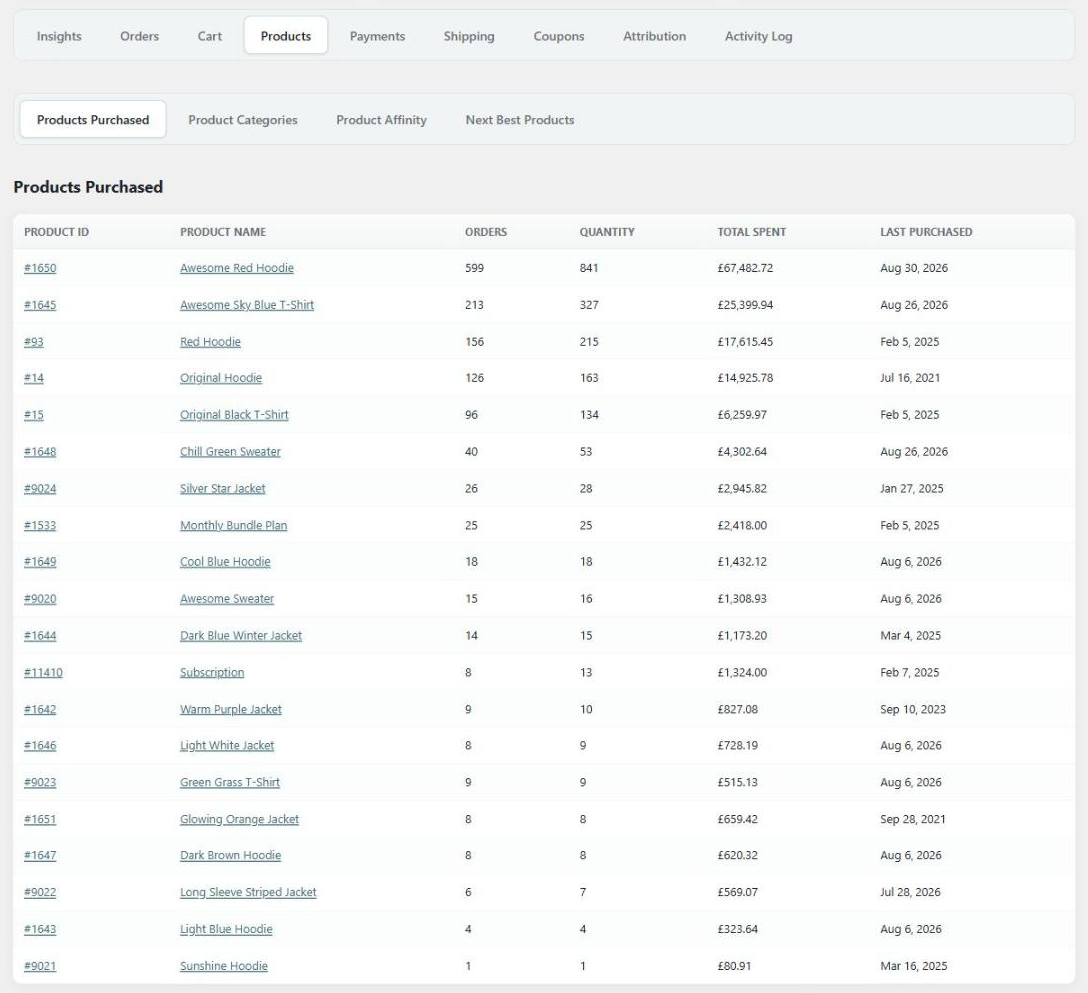The height and width of the screenshot is (993, 1088).
Task: View the Chill Green Sweater product
Action: pyautogui.click(x=230, y=451)
